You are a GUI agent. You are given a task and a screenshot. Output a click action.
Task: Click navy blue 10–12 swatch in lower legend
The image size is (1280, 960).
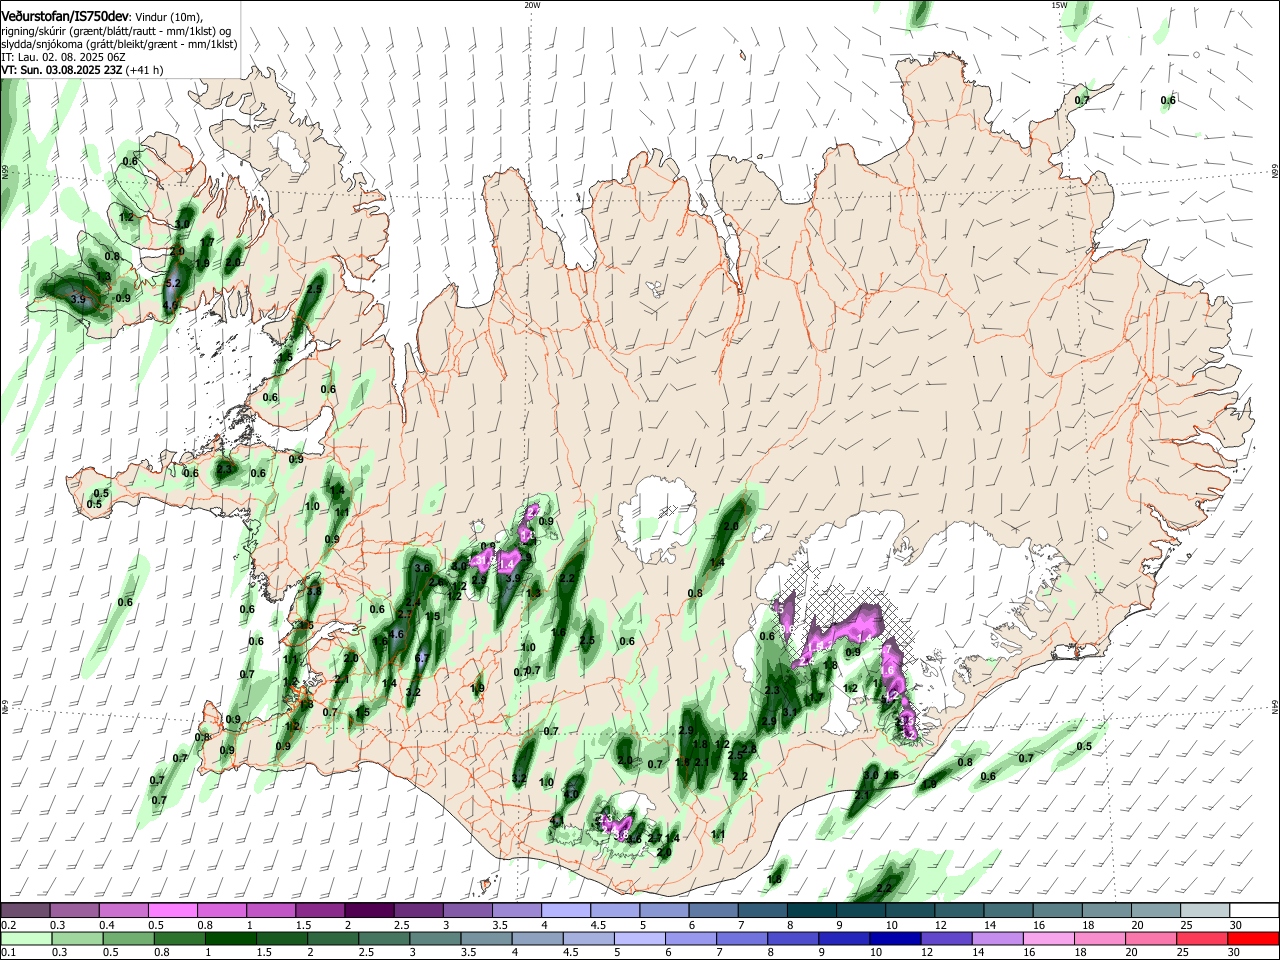click(x=895, y=939)
